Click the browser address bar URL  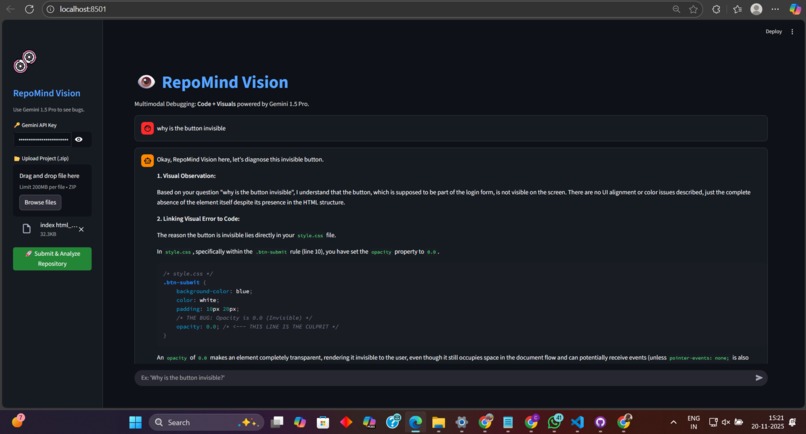pyautogui.click(x=83, y=9)
